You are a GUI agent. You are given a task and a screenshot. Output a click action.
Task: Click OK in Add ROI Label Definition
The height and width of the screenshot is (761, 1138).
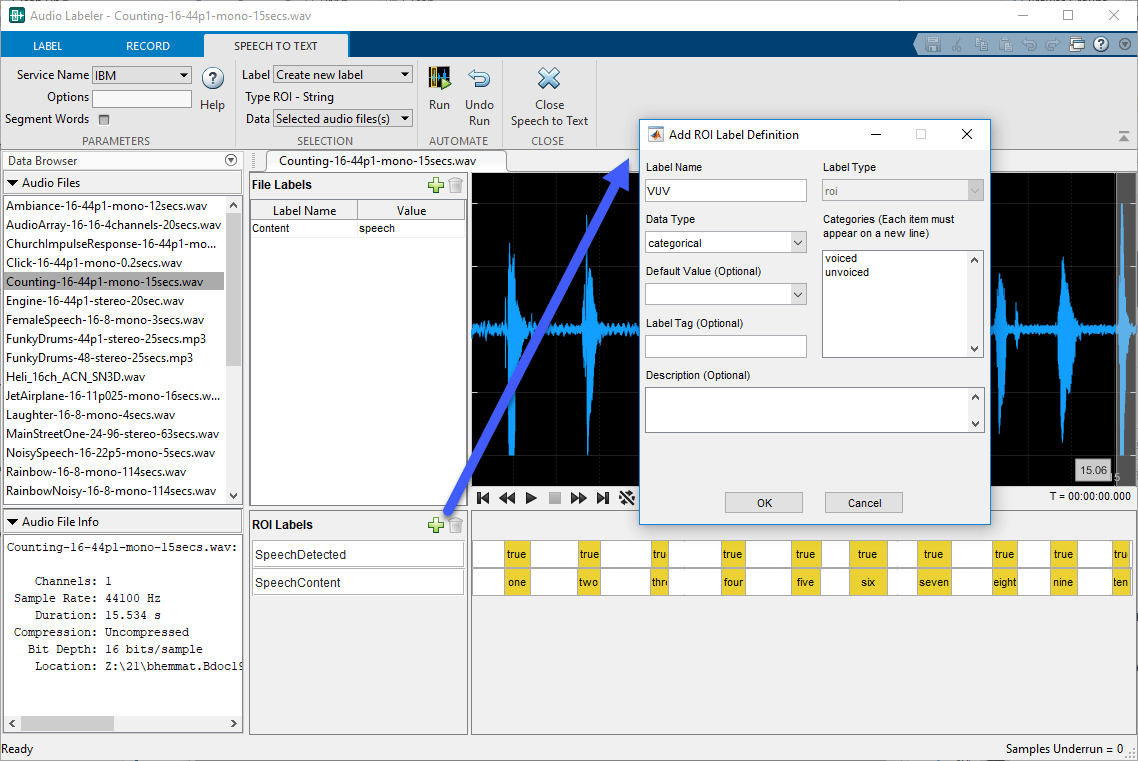pos(764,503)
